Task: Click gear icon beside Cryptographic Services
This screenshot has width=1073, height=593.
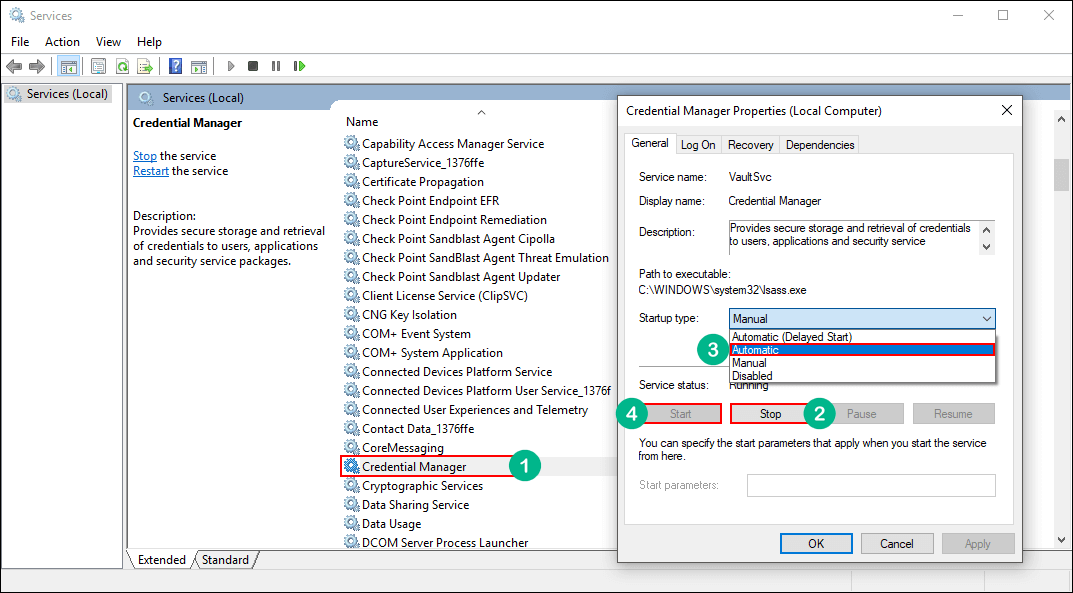Action: pyautogui.click(x=351, y=485)
